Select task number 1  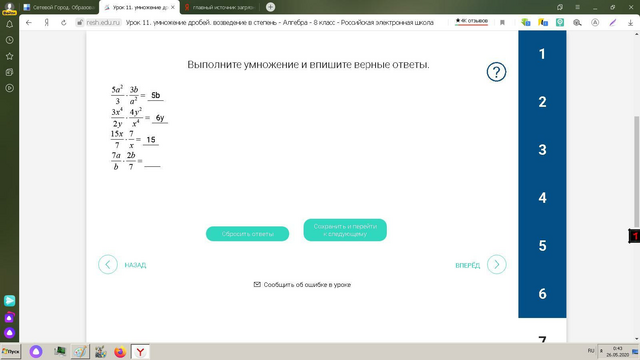point(542,54)
